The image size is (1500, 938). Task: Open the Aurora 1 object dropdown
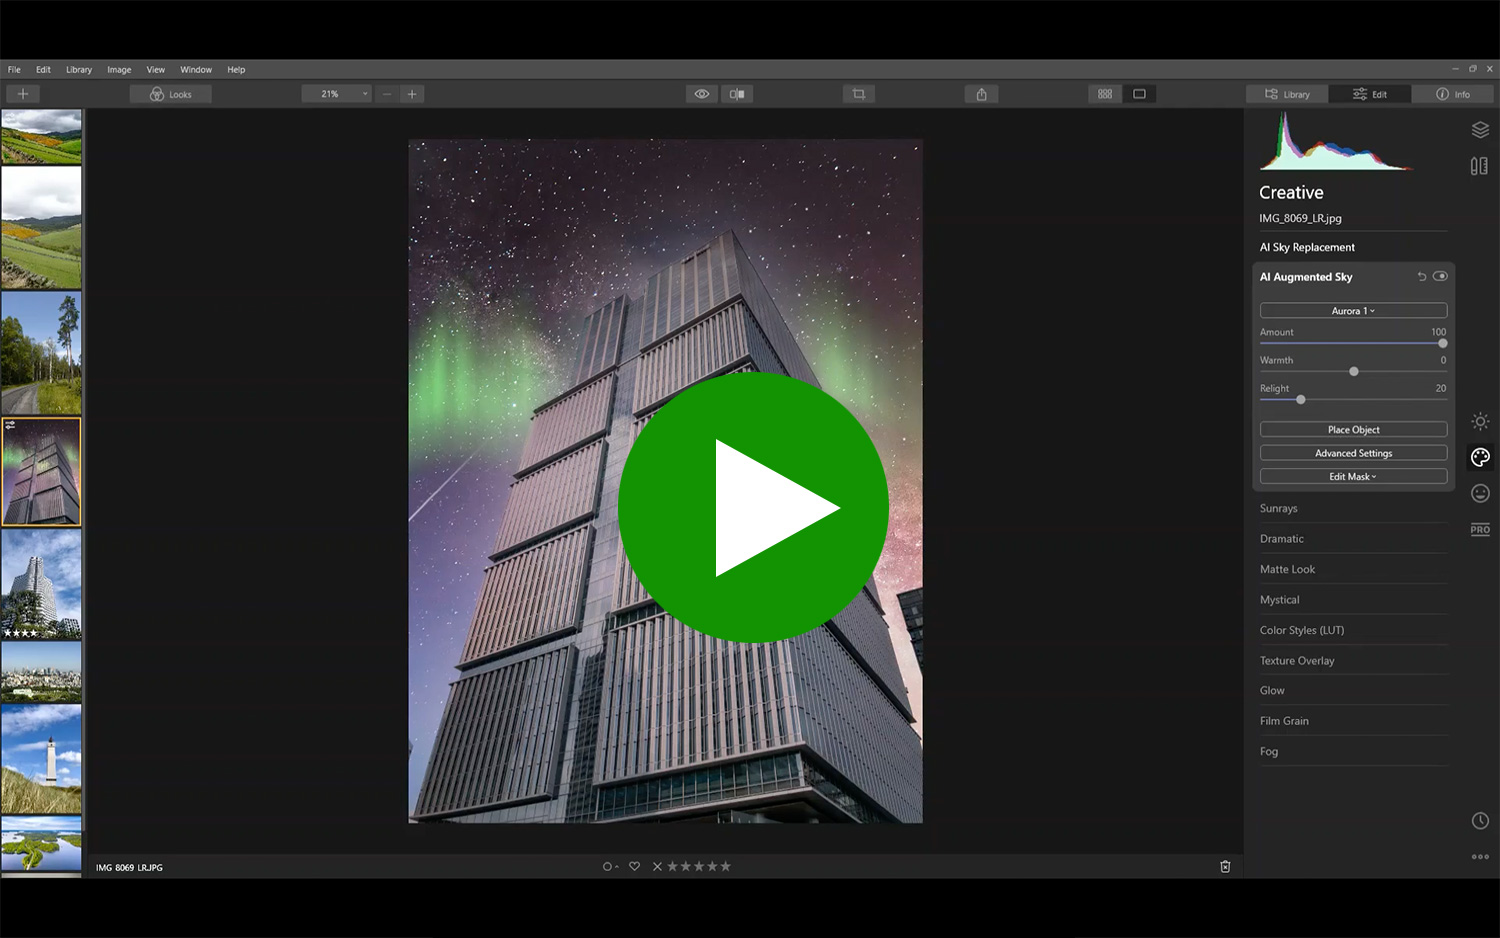[x=1353, y=311]
